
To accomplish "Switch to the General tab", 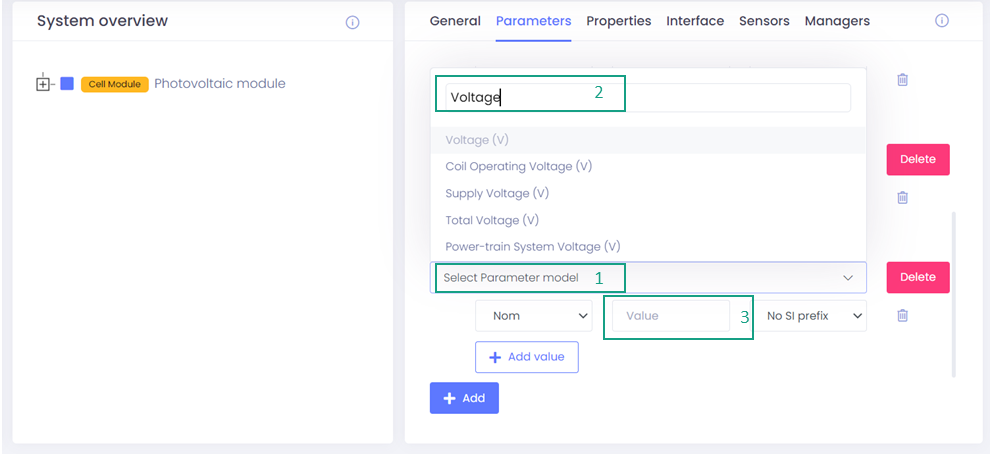I will click(x=455, y=21).
